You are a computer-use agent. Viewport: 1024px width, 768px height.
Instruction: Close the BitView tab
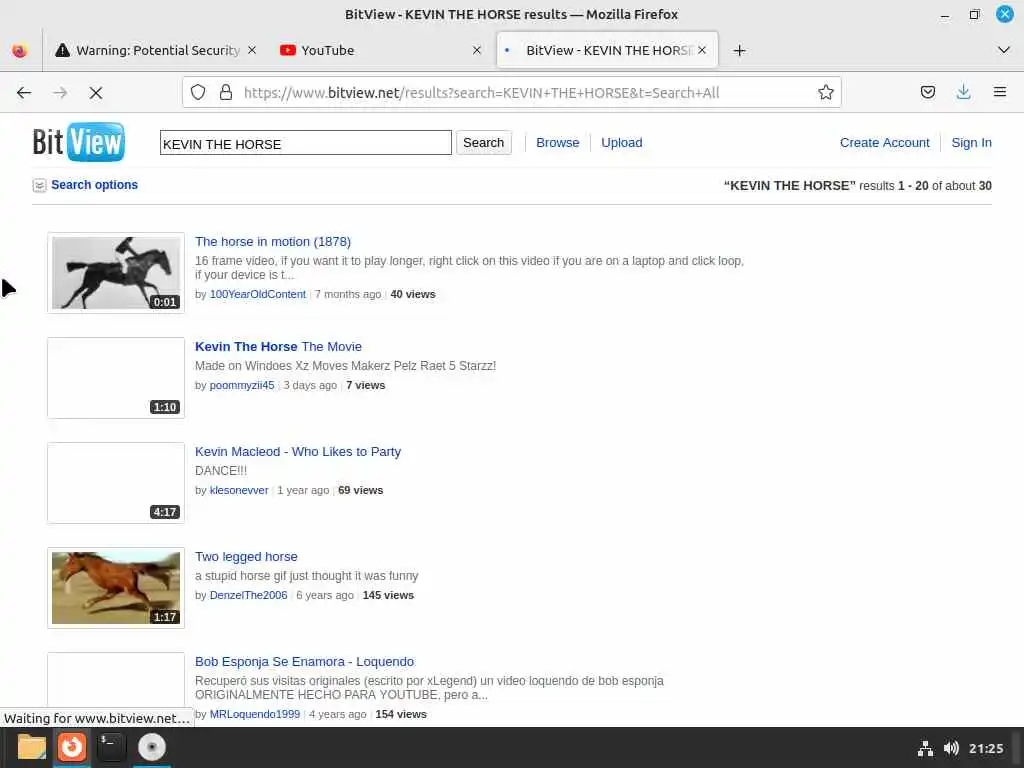702,50
